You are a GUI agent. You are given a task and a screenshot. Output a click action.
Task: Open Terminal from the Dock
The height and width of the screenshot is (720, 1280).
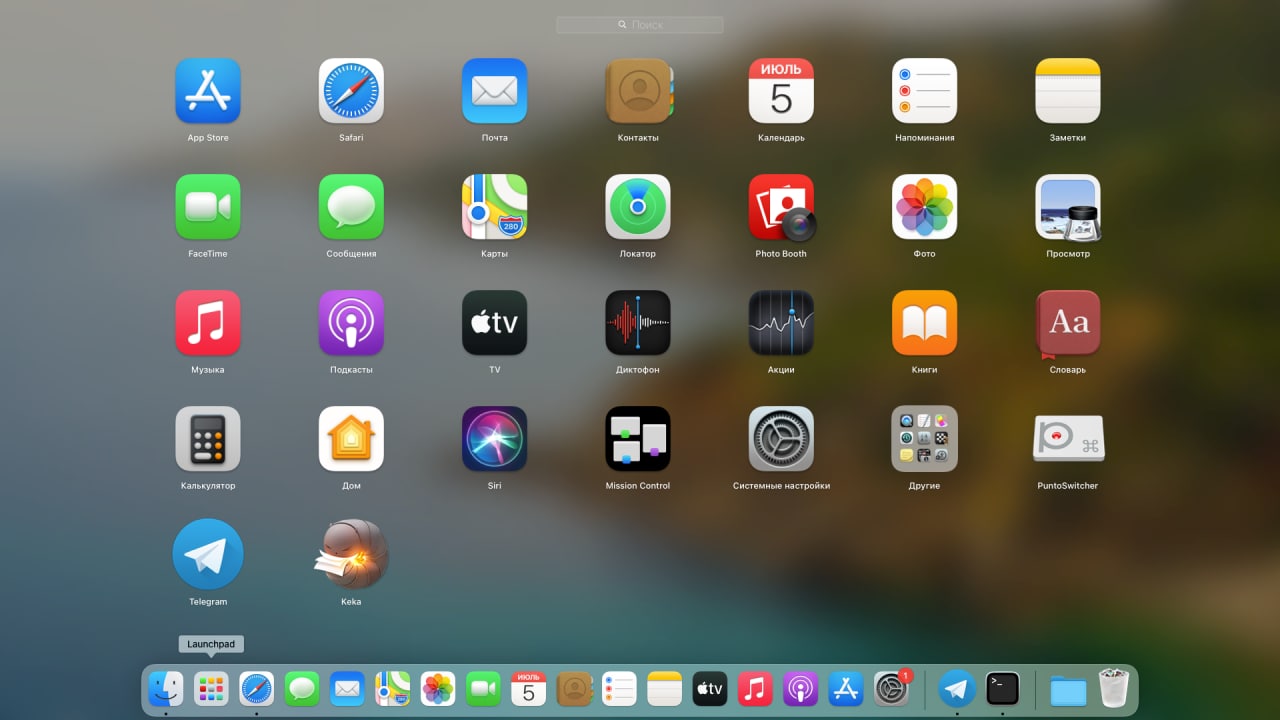(1003, 688)
